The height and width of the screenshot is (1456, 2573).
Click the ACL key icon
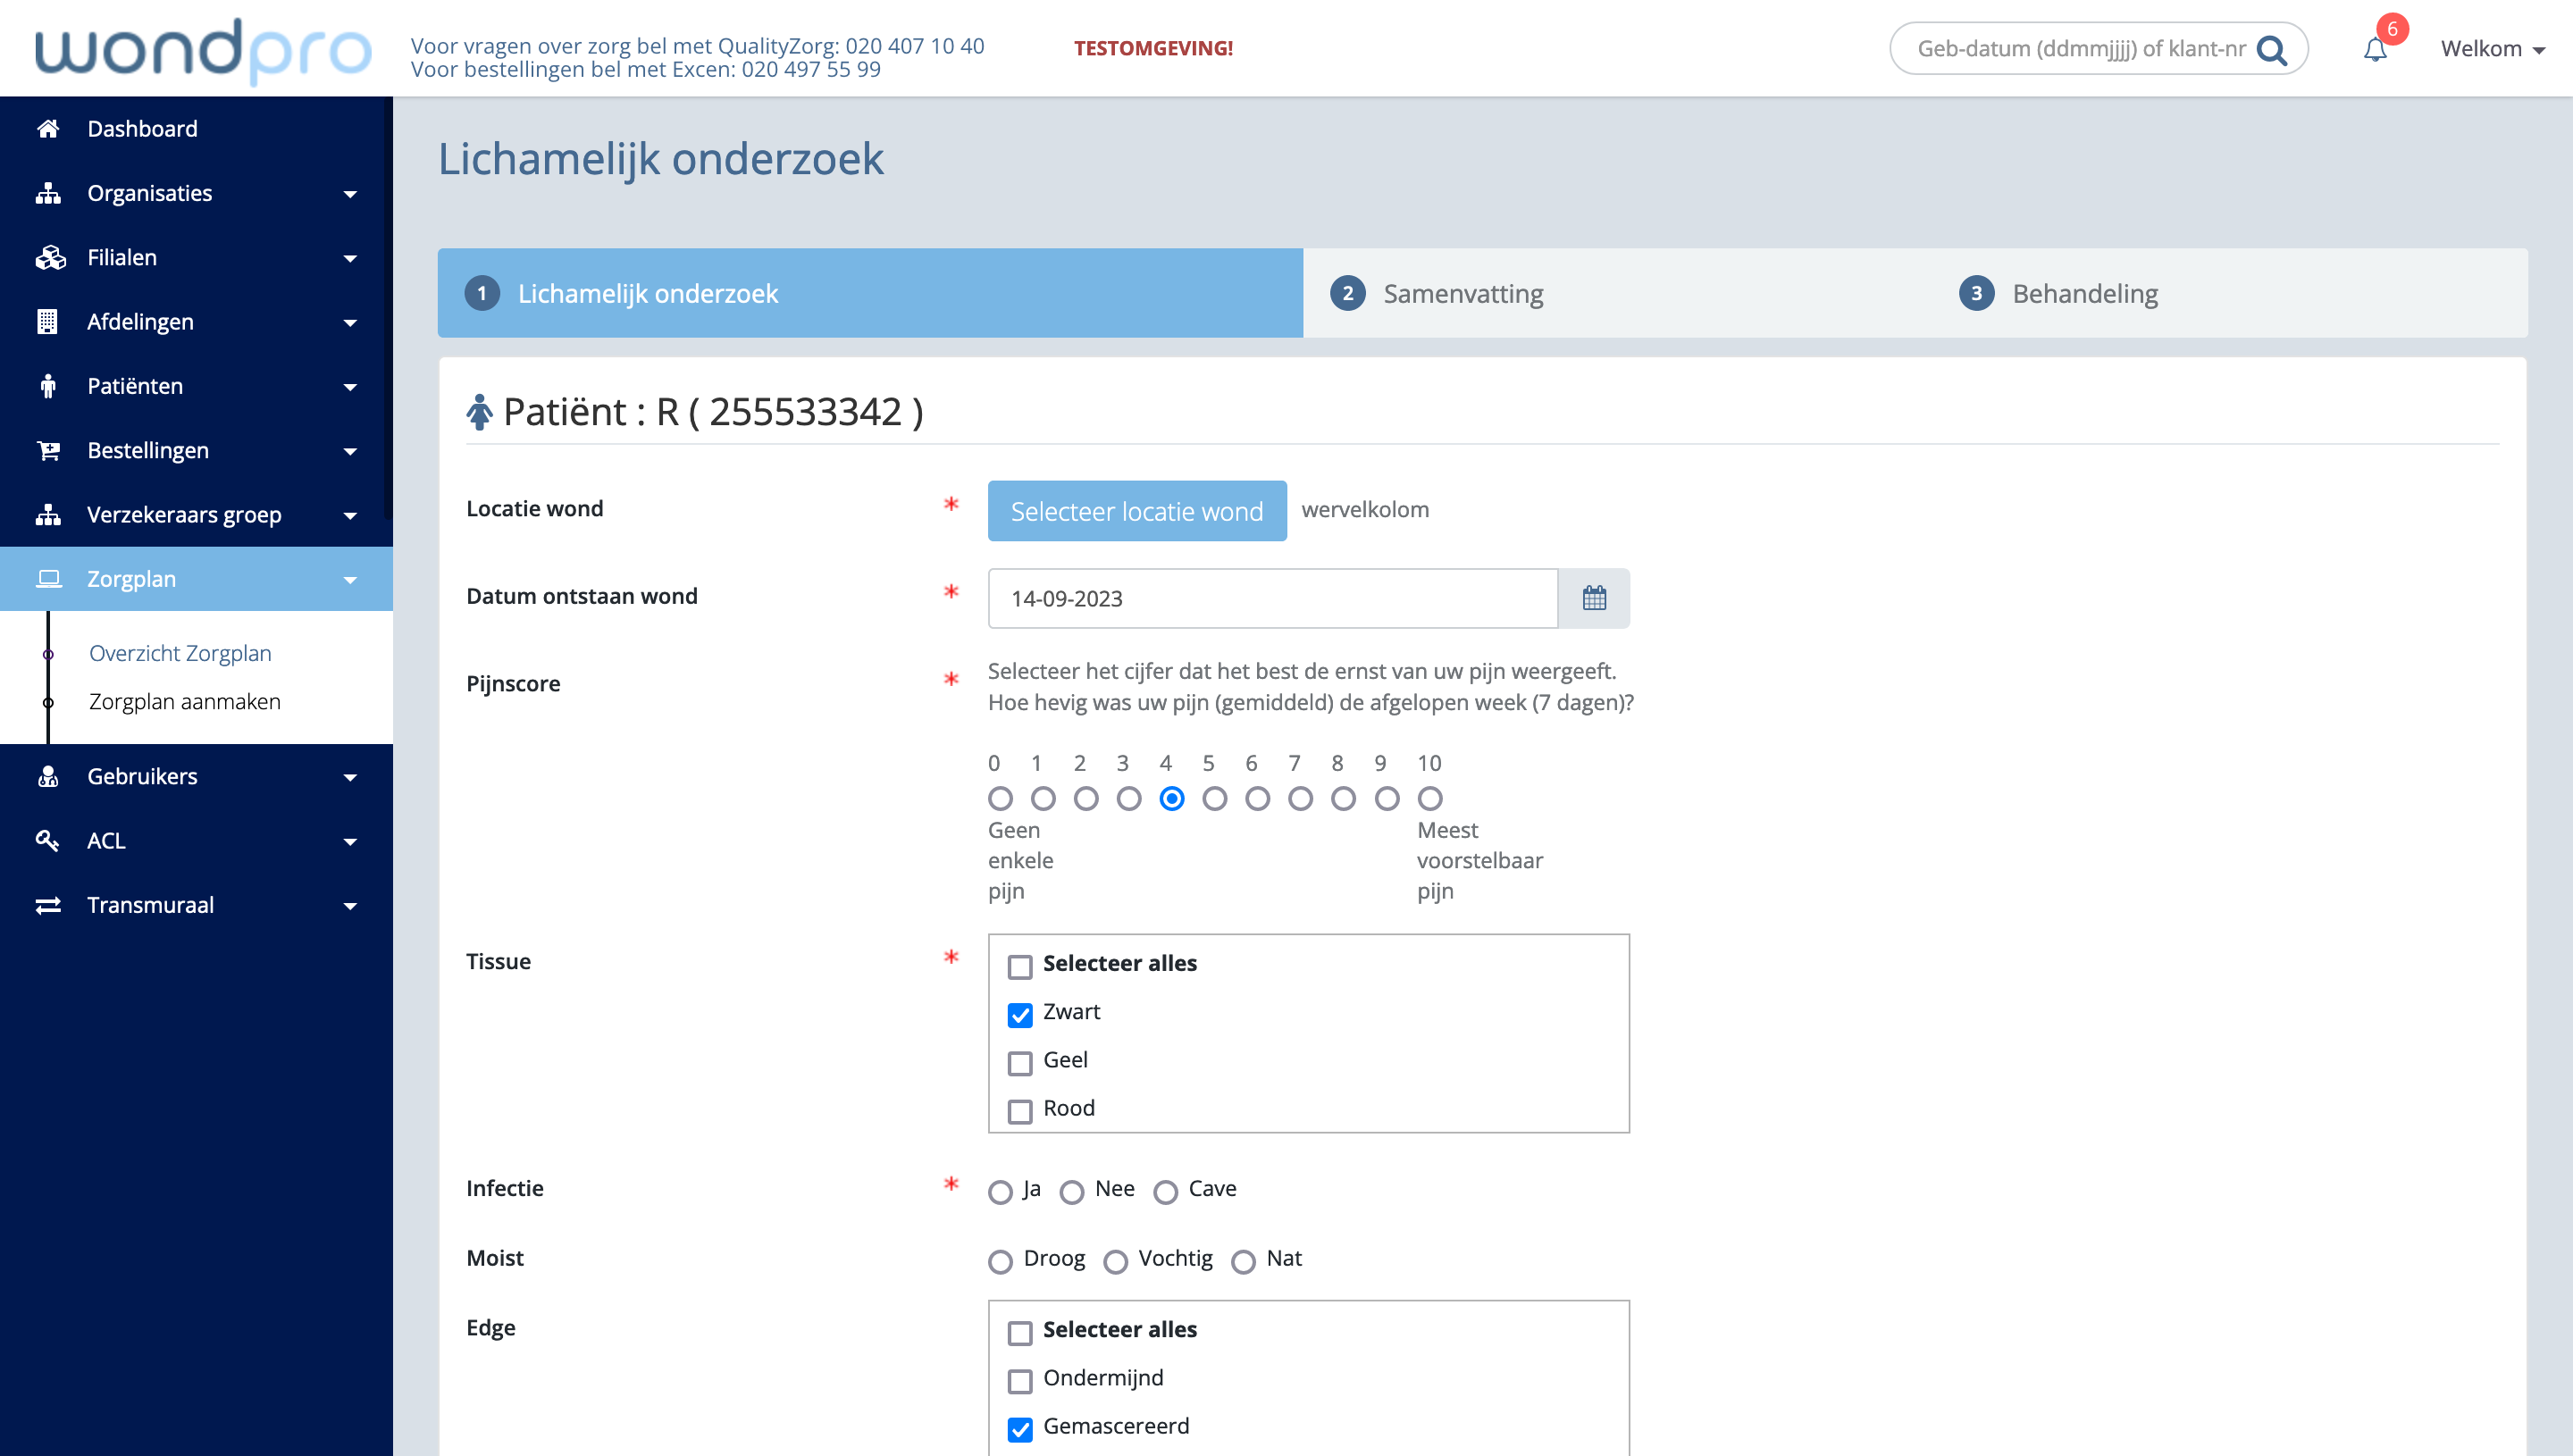(x=47, y=840)
